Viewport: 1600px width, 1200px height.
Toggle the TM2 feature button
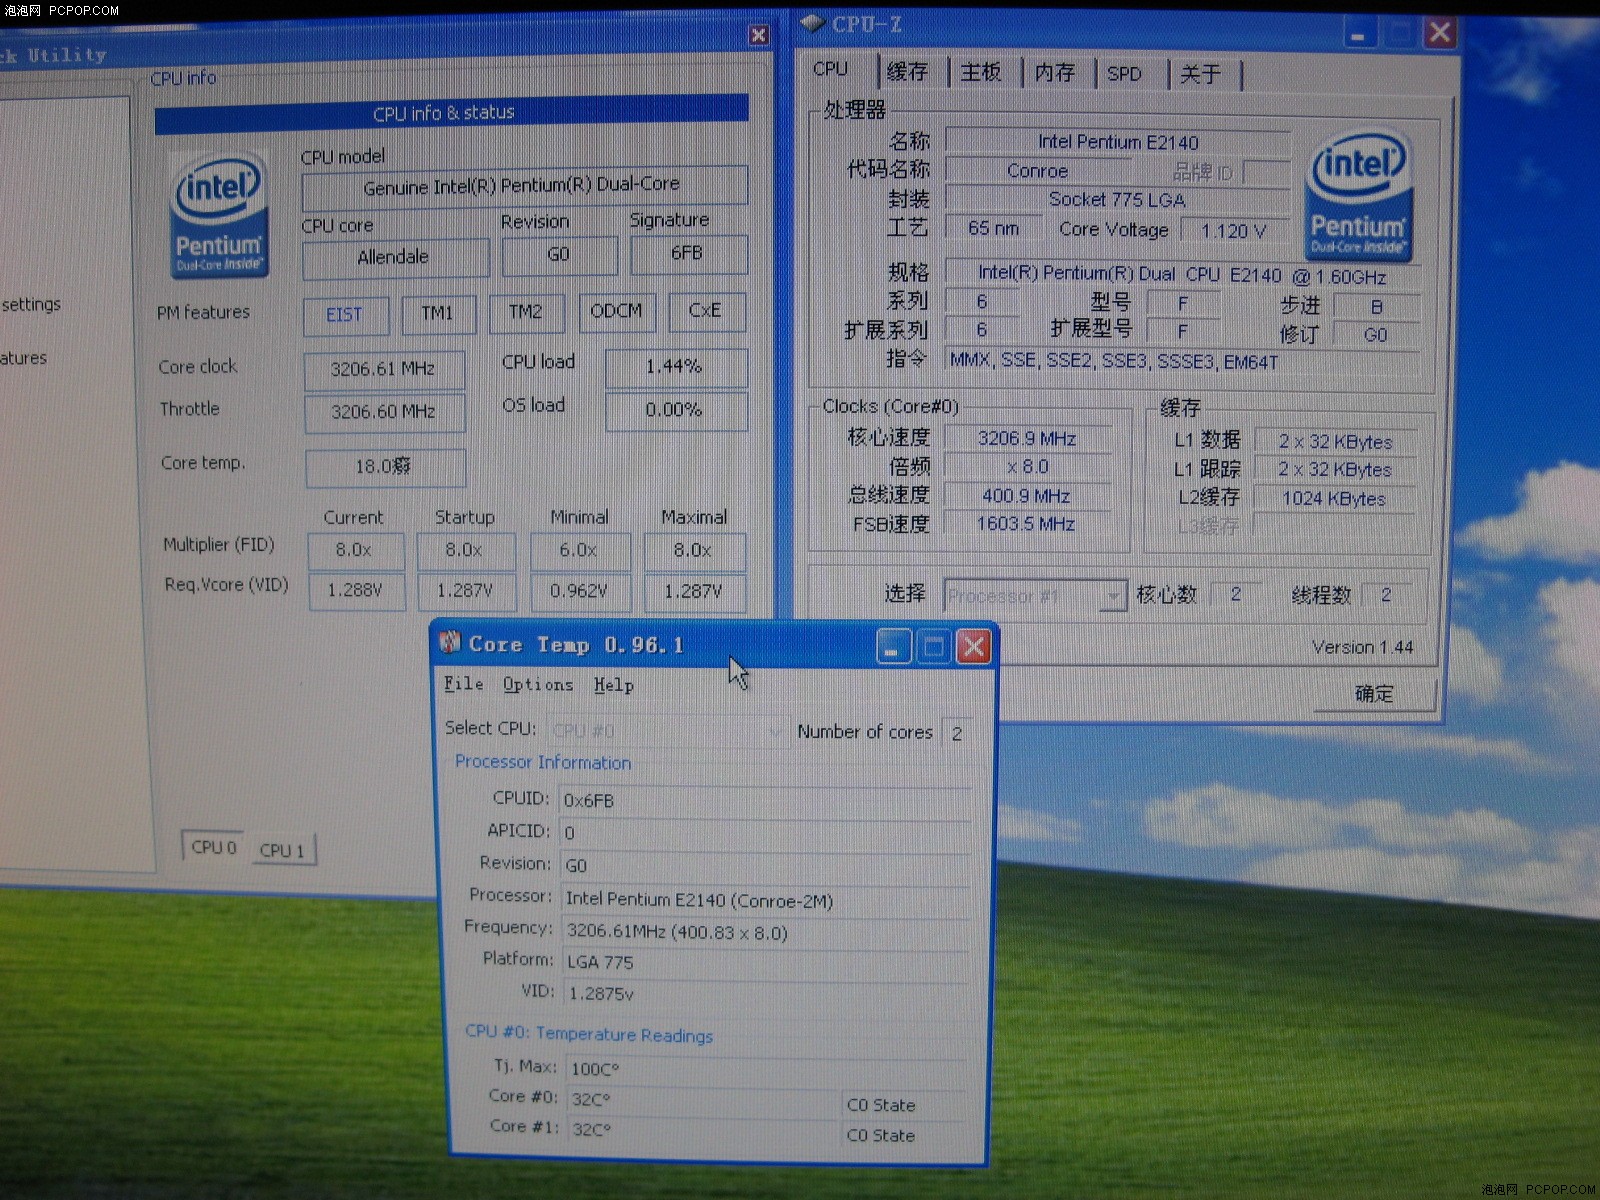coord(525,312)
